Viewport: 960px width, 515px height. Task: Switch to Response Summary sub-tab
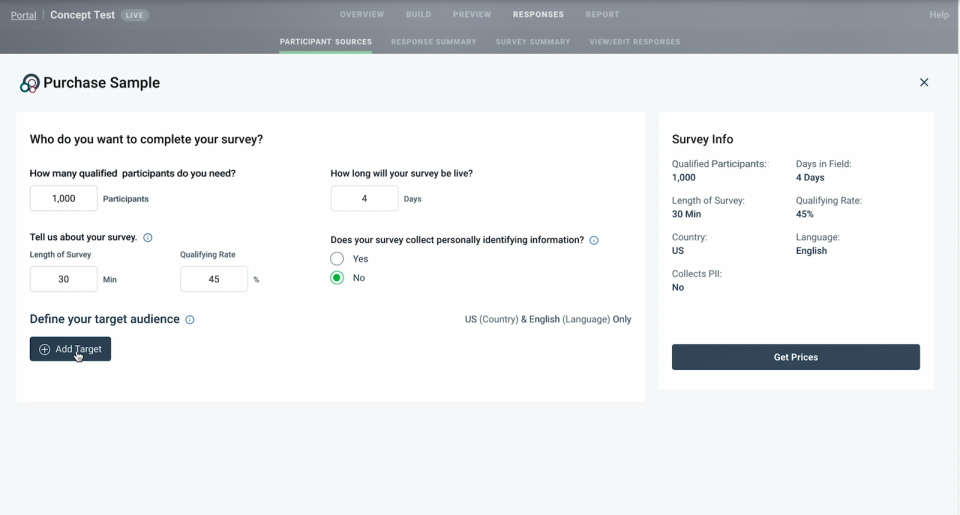click(x=434, y=42)
